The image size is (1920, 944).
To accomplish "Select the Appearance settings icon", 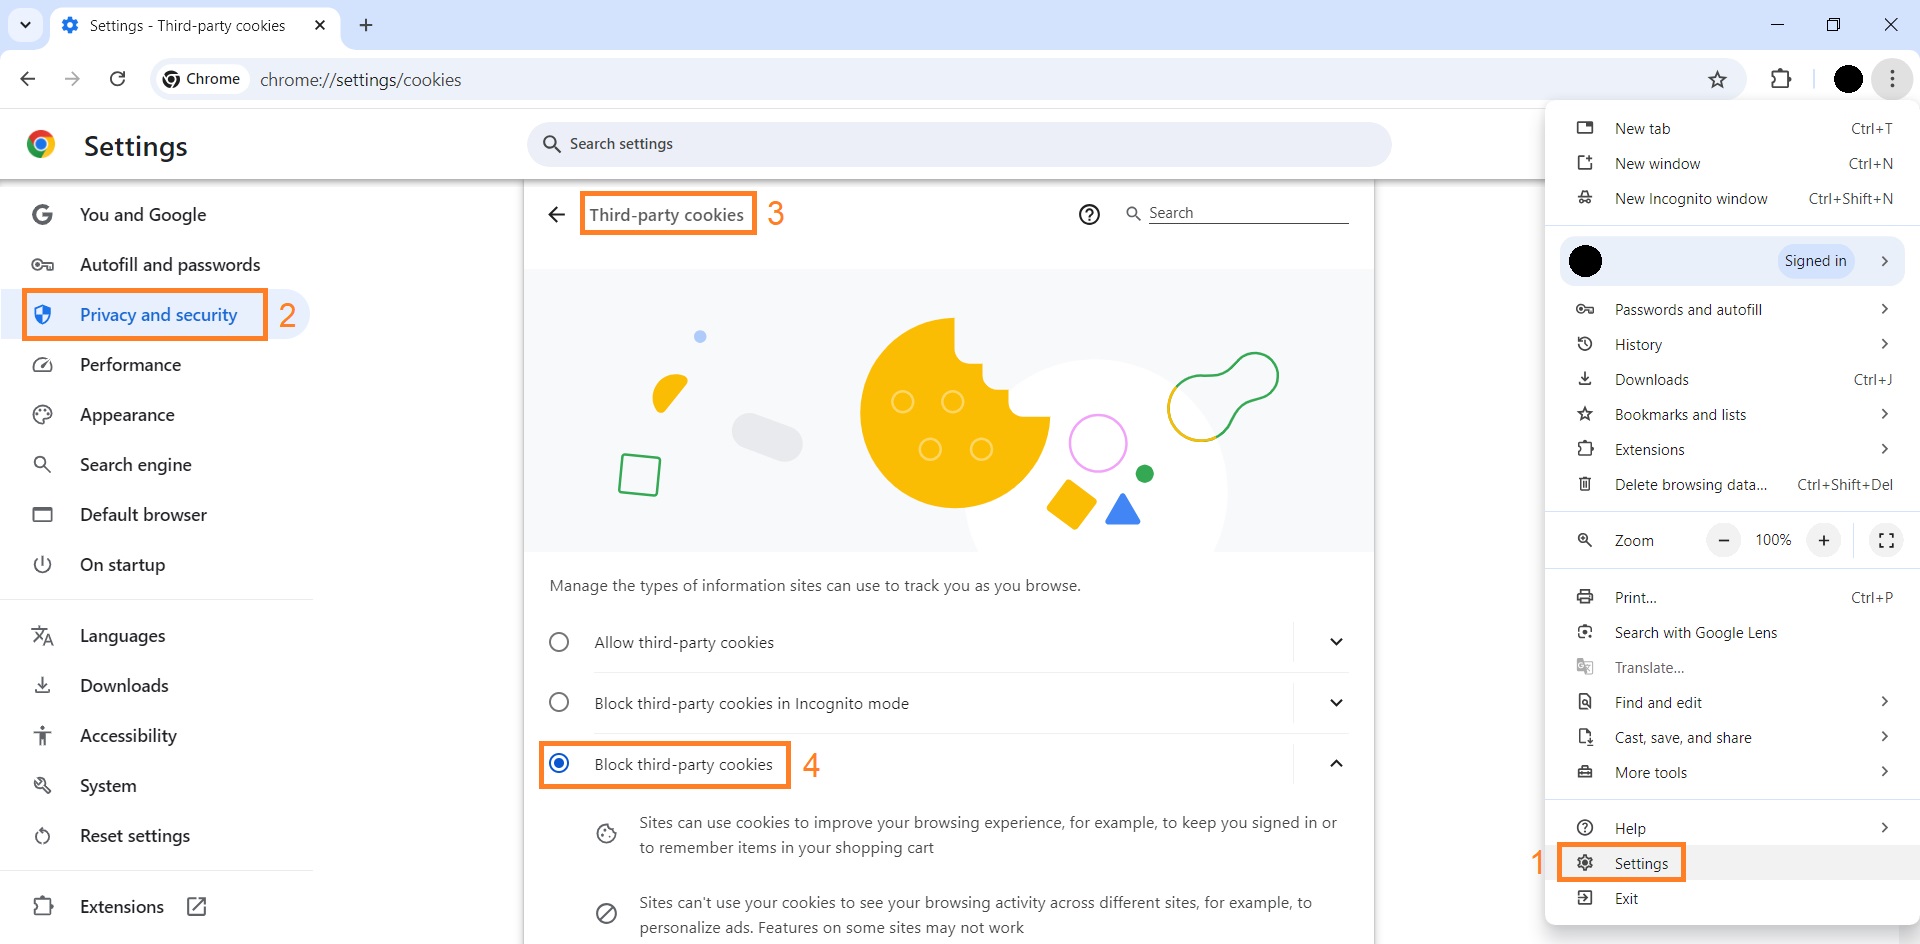I will tap(43, 414).
